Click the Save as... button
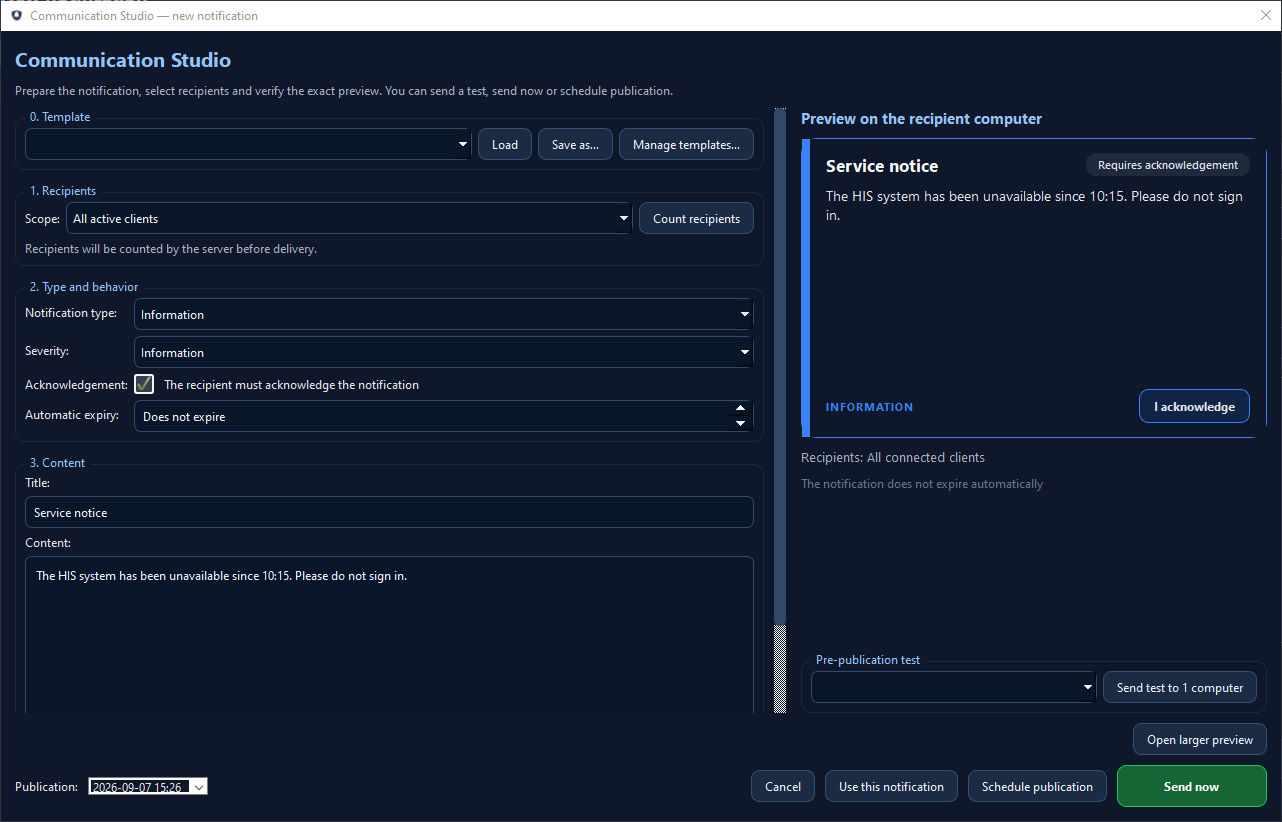 (x=575, y=144)
